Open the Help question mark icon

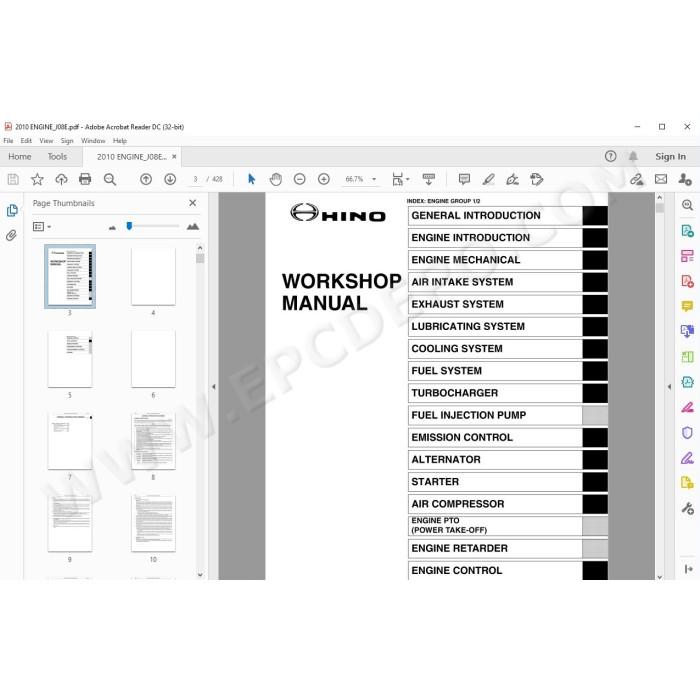tap(610, 156)
